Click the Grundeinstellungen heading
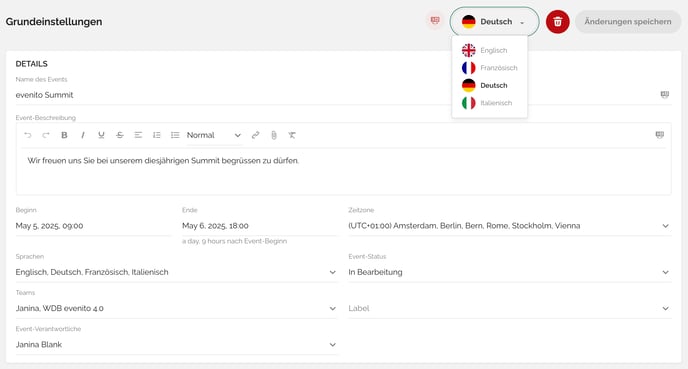 click(54, 21)
